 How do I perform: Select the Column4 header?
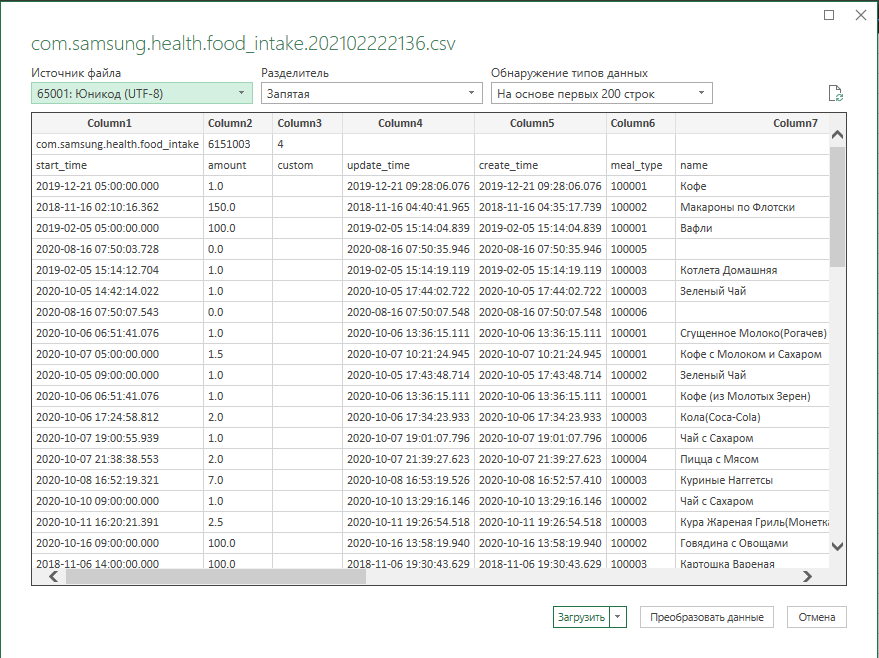[408, 123]
